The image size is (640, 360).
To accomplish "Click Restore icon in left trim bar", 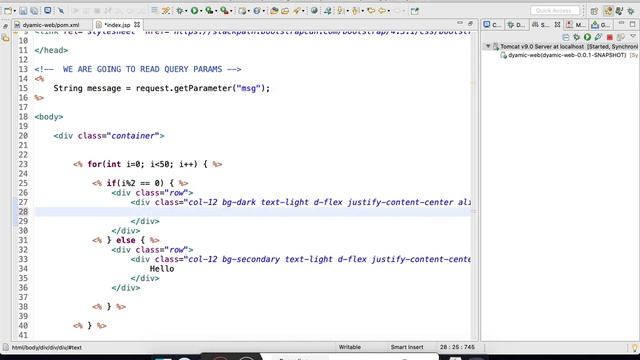I will pyautogui.click(x=5, y=27).
